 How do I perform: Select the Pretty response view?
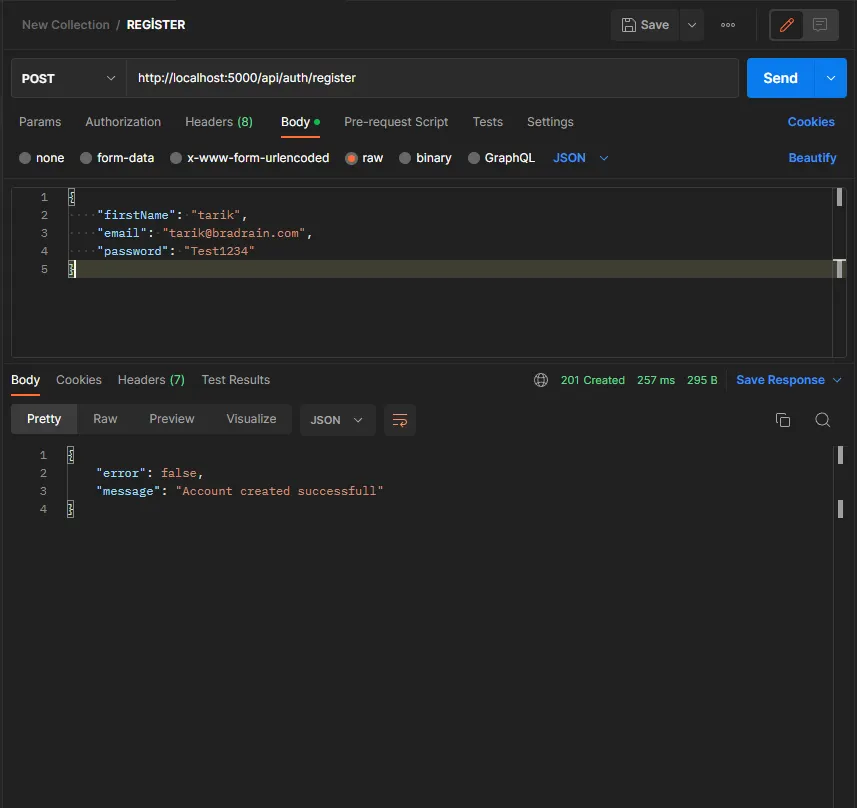point(44,419)
